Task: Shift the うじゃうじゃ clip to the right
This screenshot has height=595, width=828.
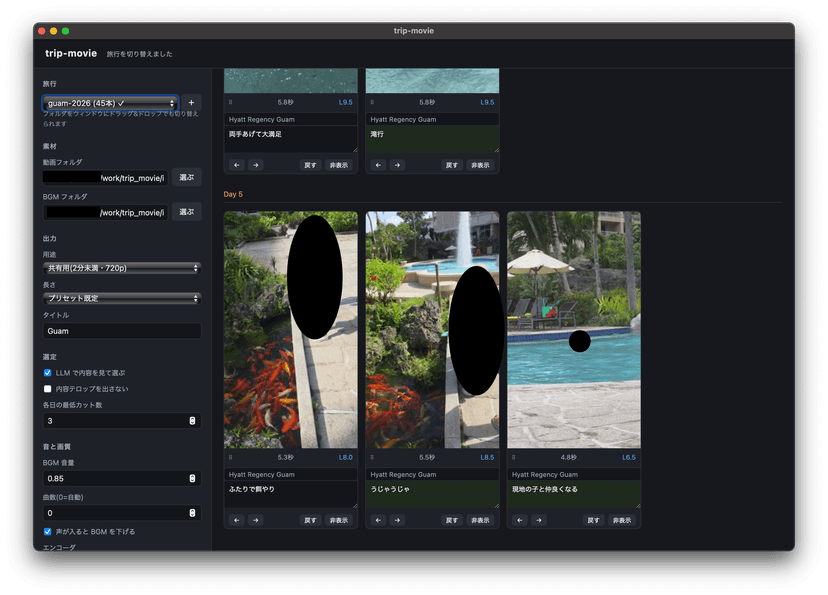Action: tap(397, 520)
